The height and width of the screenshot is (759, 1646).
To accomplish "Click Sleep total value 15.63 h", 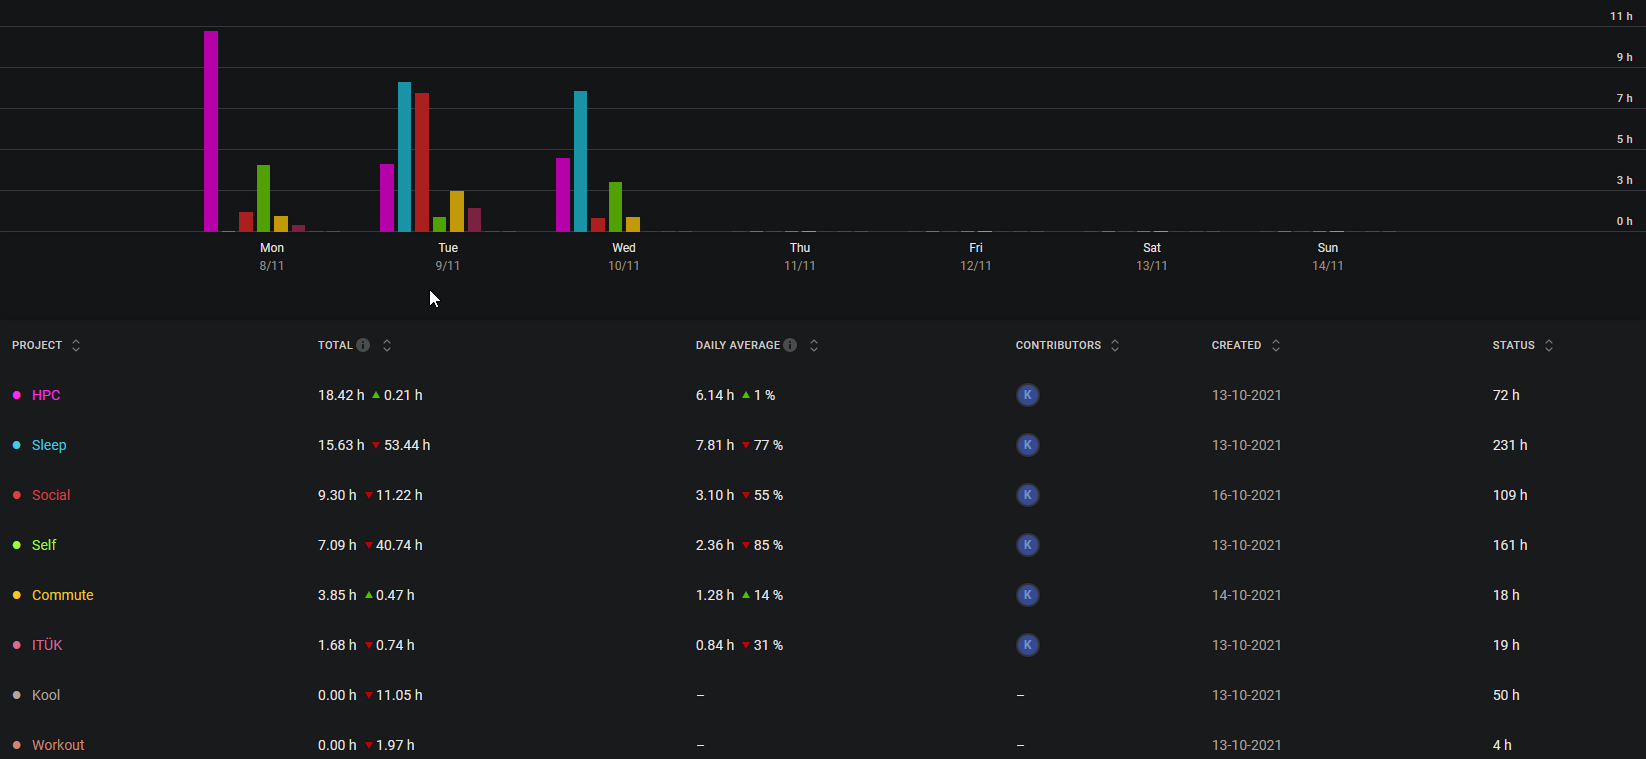I will click(341, 445).
